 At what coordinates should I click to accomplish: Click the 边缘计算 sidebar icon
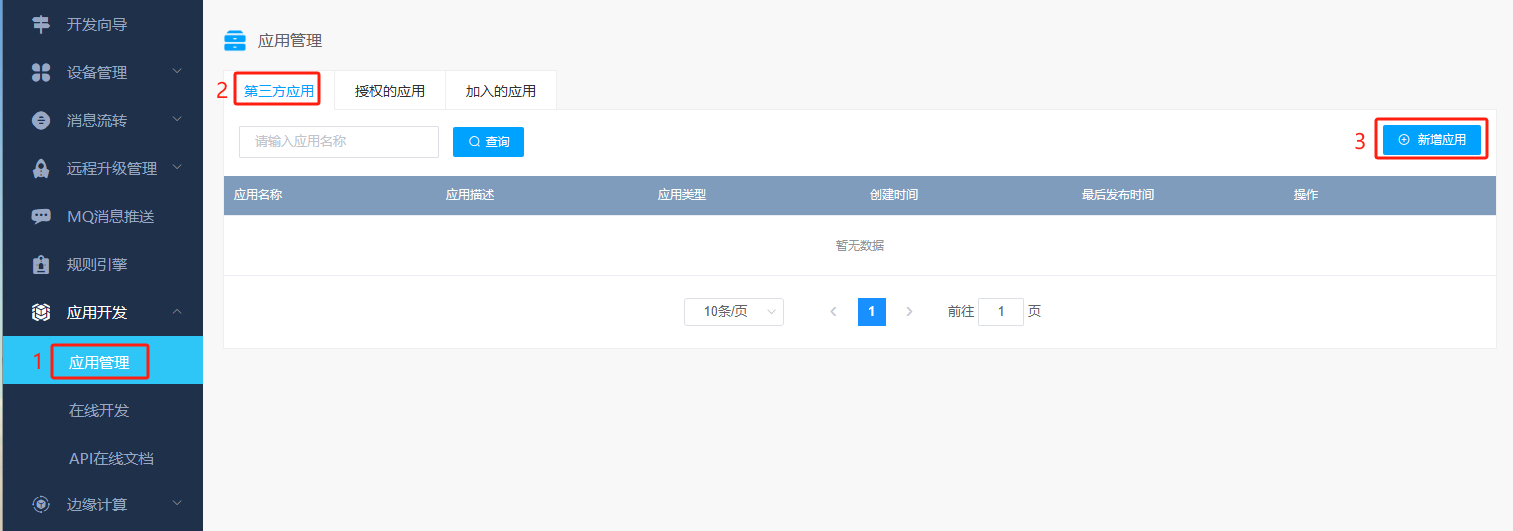point(41,504)
